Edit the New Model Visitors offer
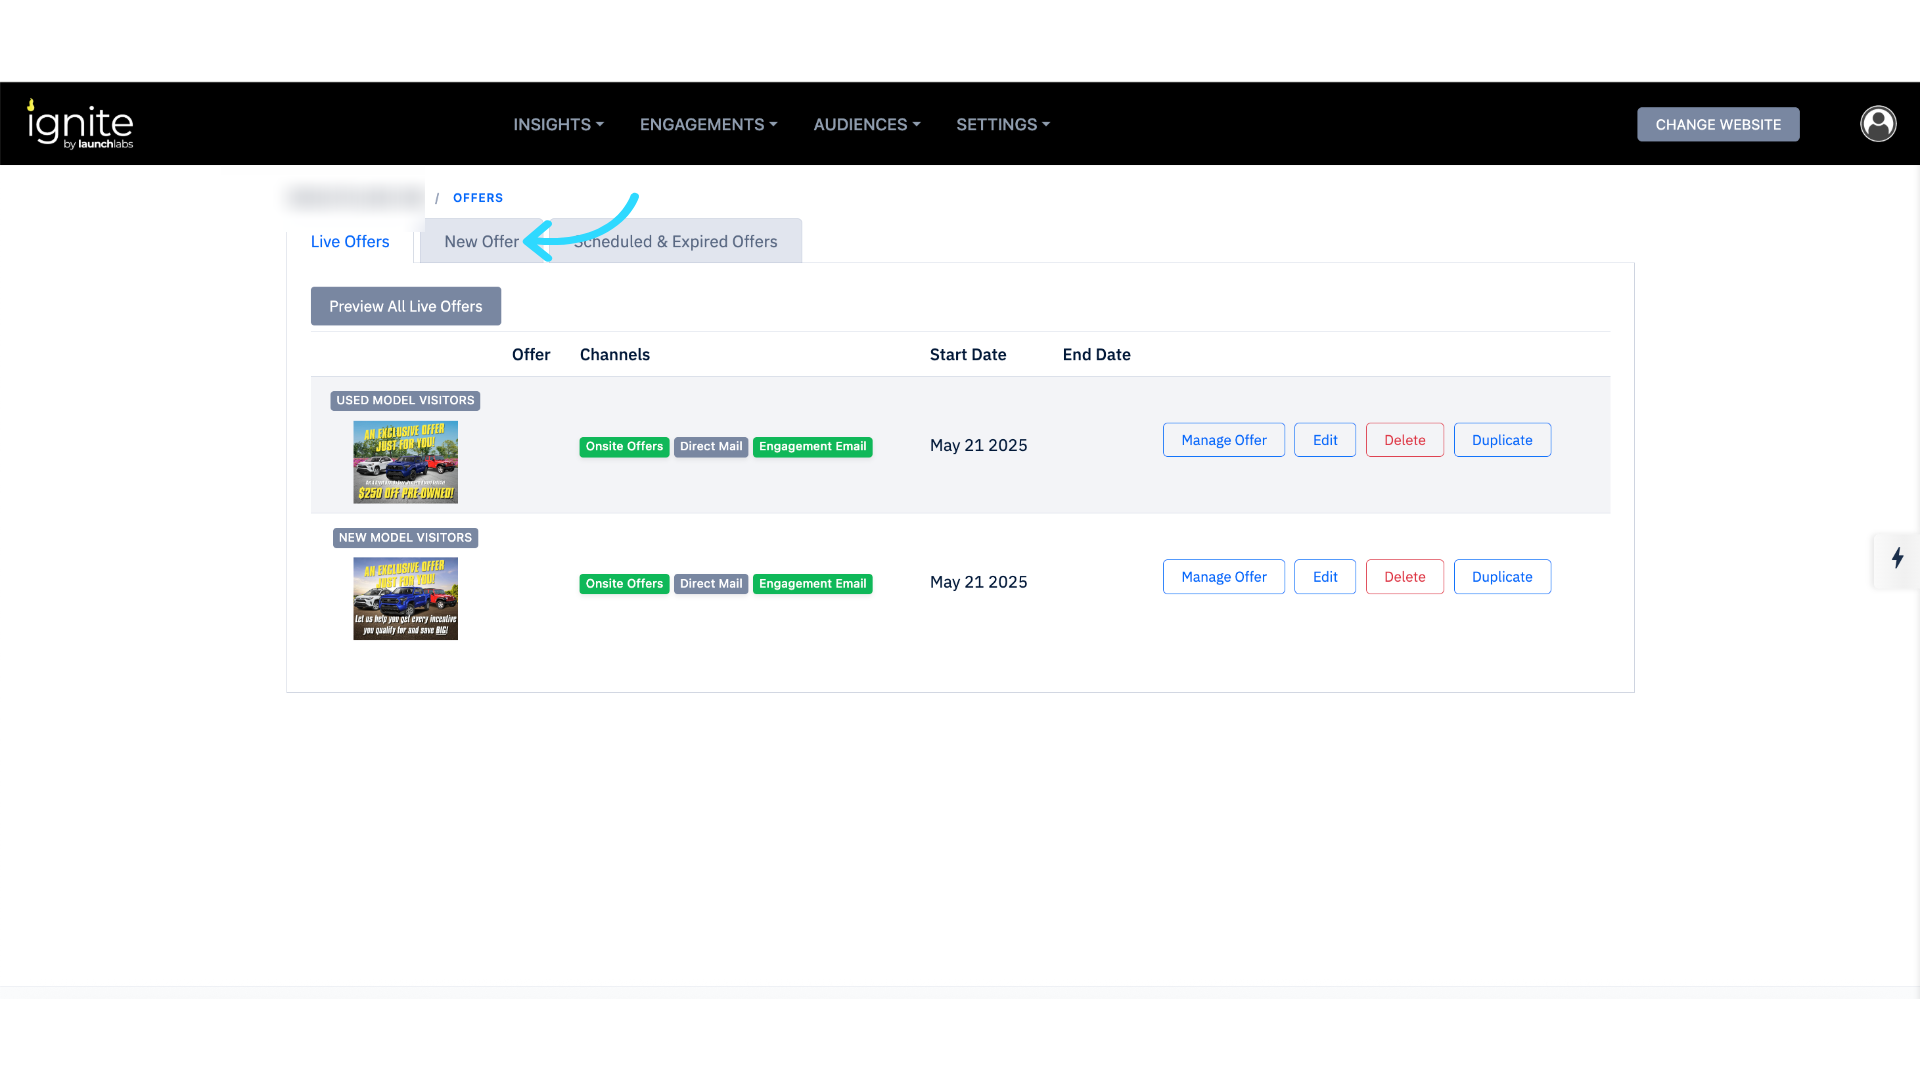 coord(1324,577)
